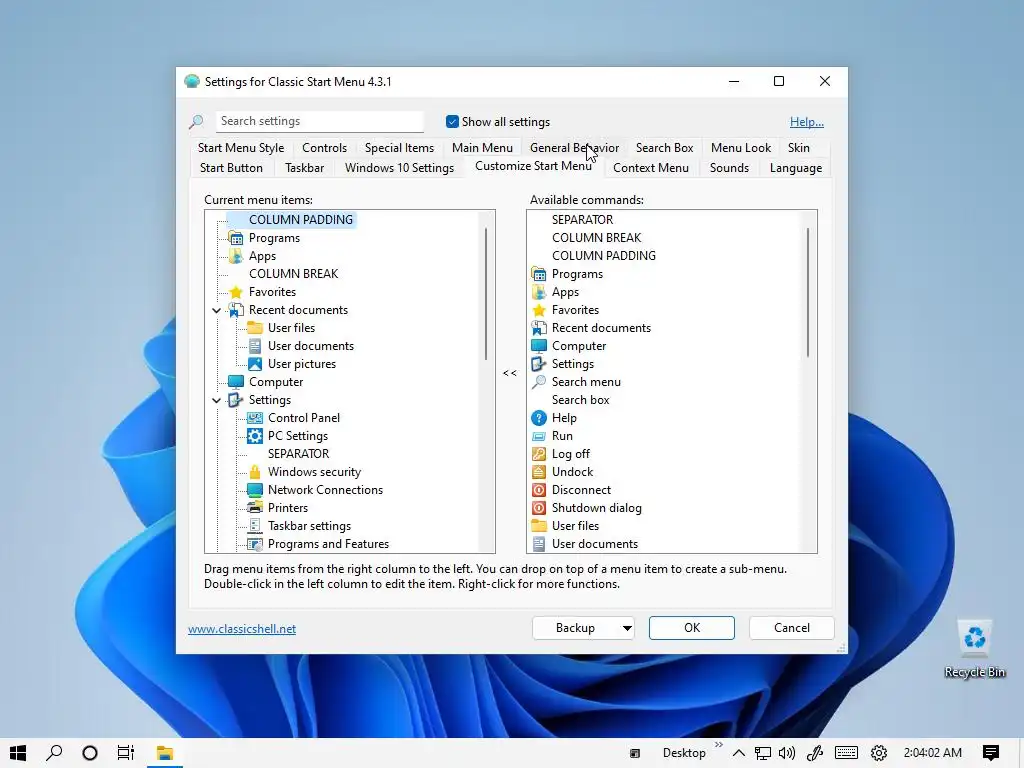Screen dimensions: 1024x768
Task: Select User files in Available commands
Action: [575, 526]
